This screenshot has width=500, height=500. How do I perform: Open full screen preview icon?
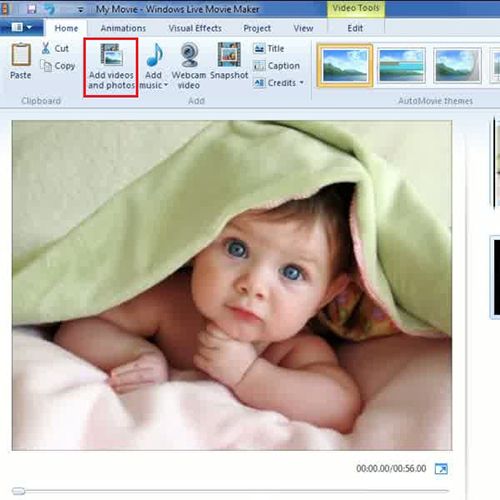click(x=441, y=469)
